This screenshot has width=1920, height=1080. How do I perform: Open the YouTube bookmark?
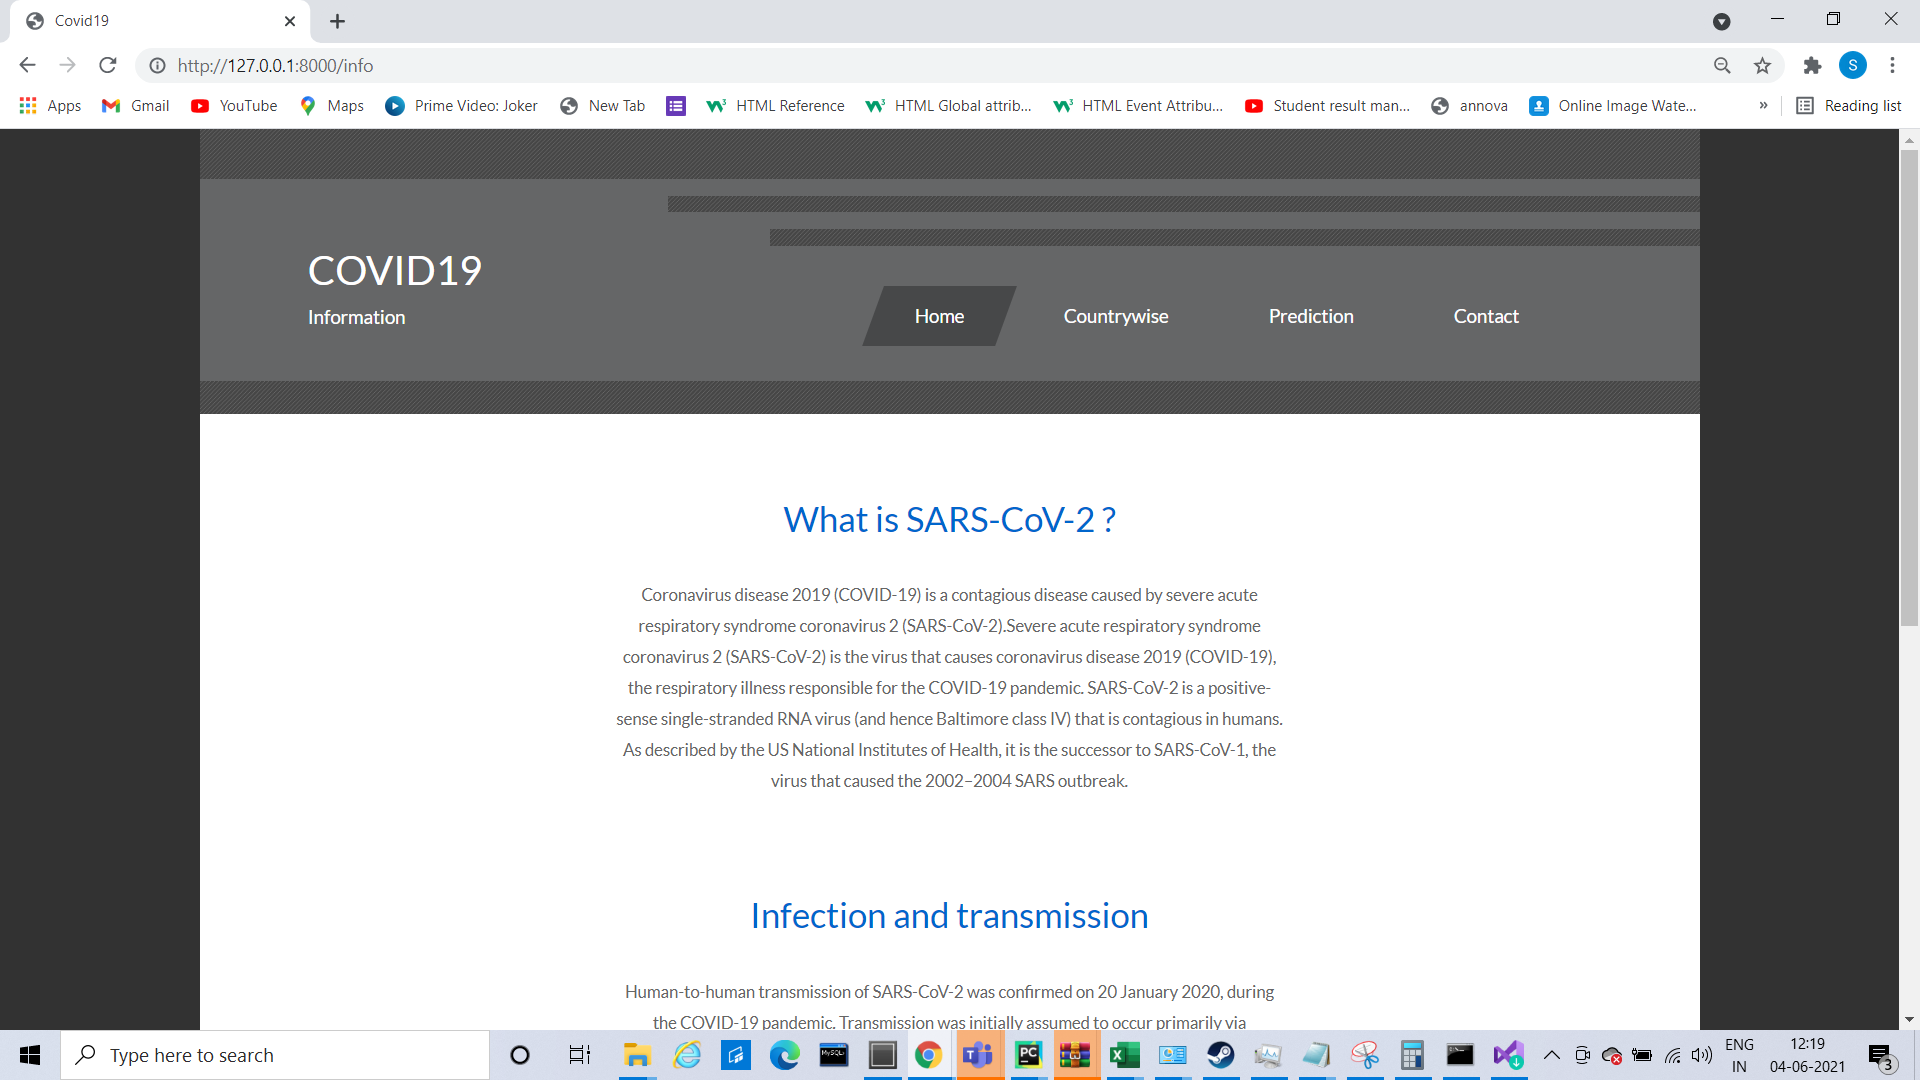[x=234, y=106]
